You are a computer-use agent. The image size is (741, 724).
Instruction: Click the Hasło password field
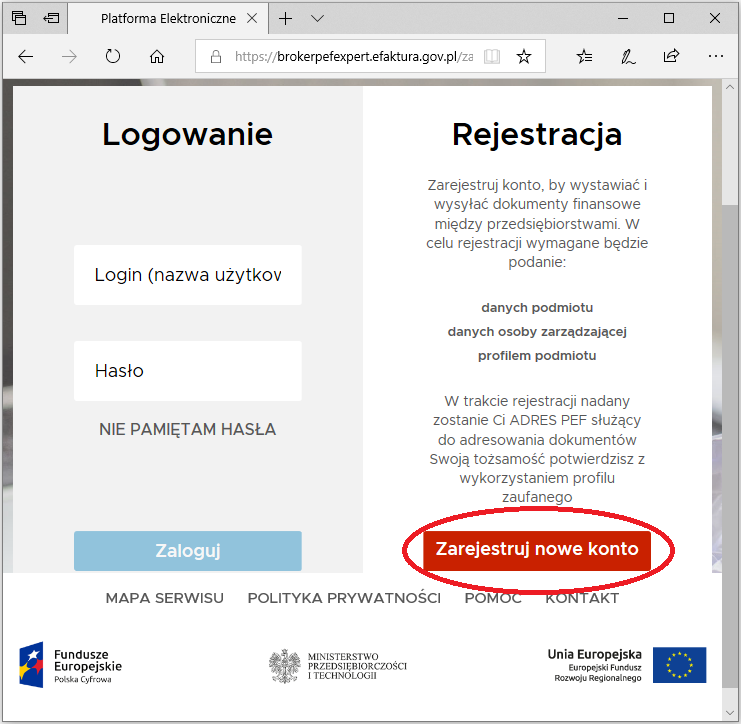pos(188,371)
